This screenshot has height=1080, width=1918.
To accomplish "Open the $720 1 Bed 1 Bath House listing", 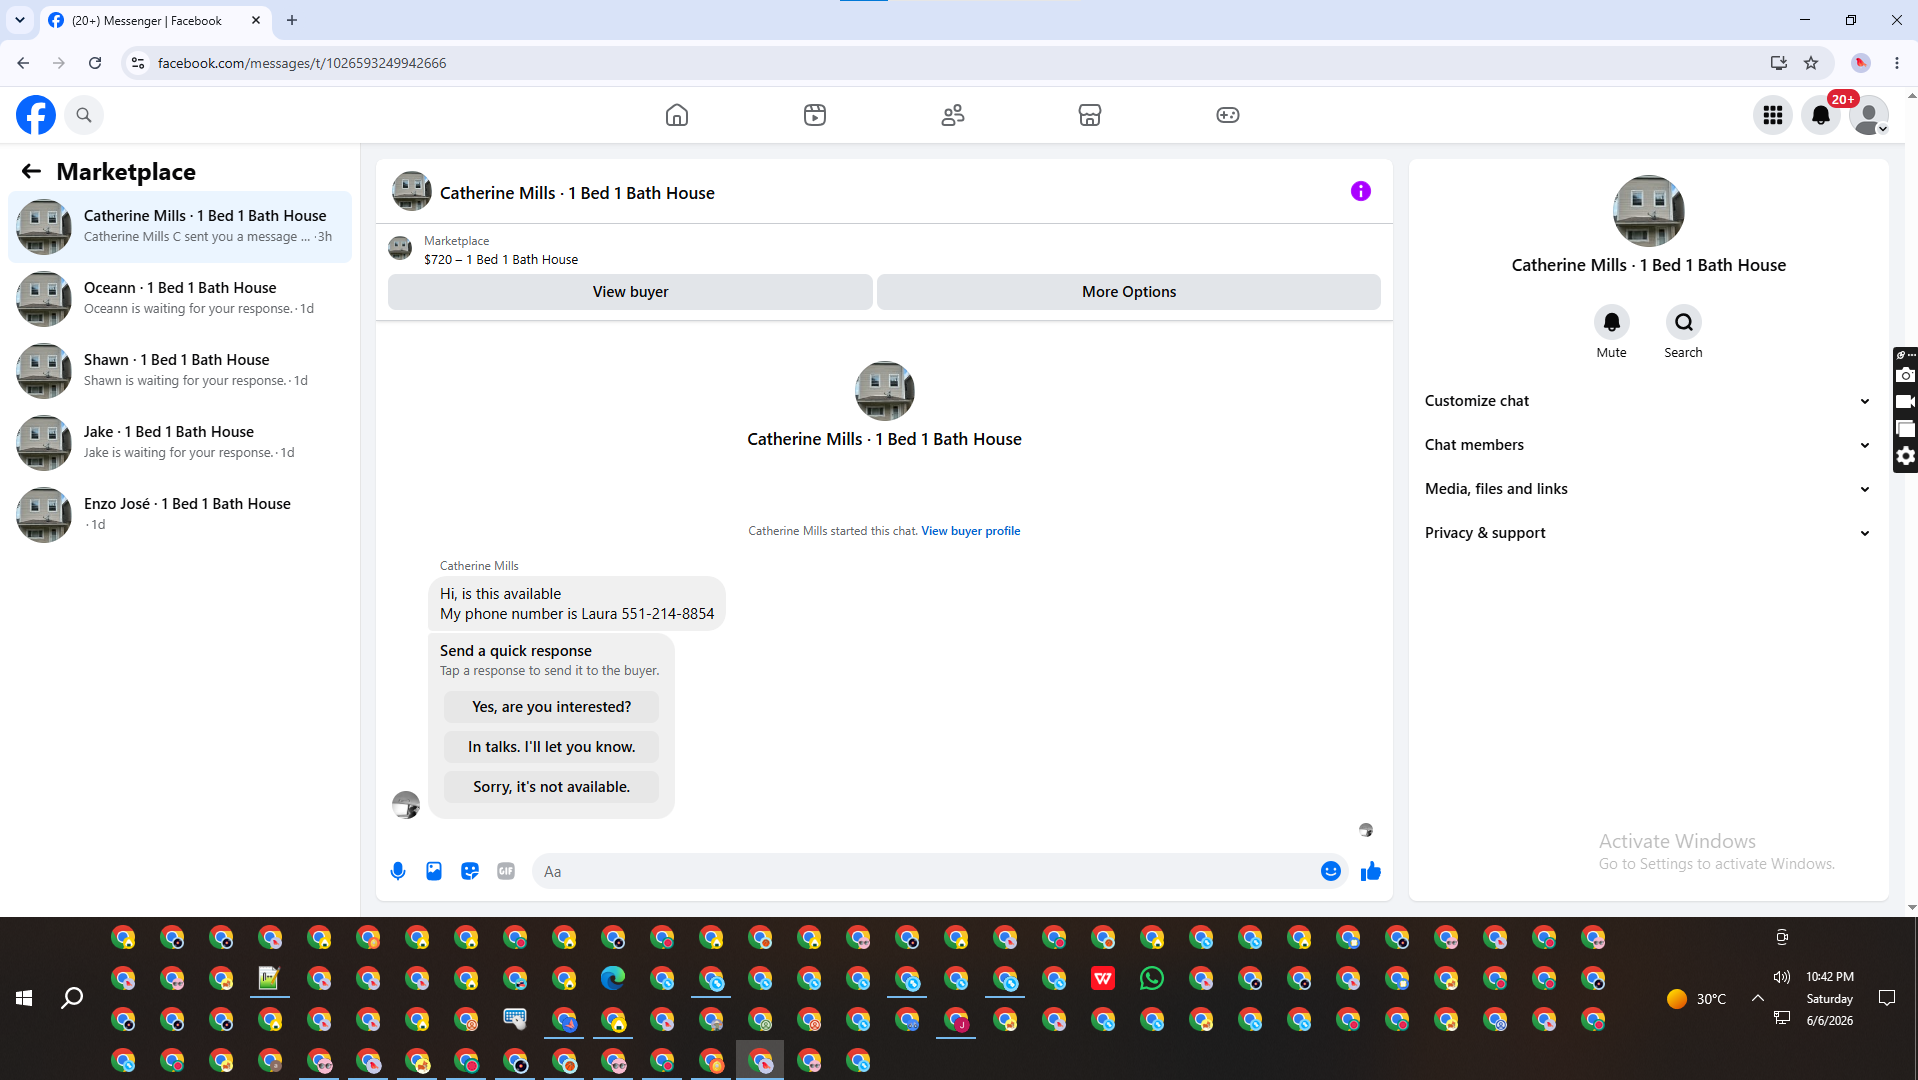I will tap(501, 259).
